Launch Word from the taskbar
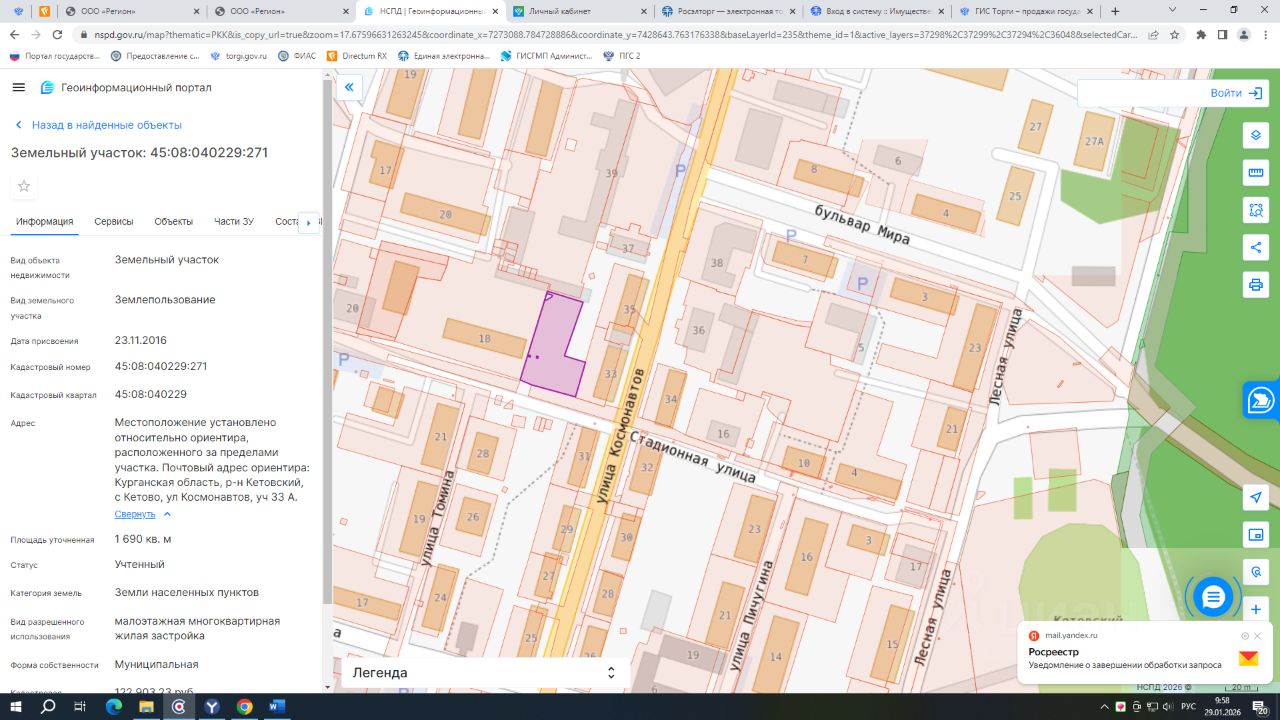This screenshot has height=720, width=1280. coord(277,707)
